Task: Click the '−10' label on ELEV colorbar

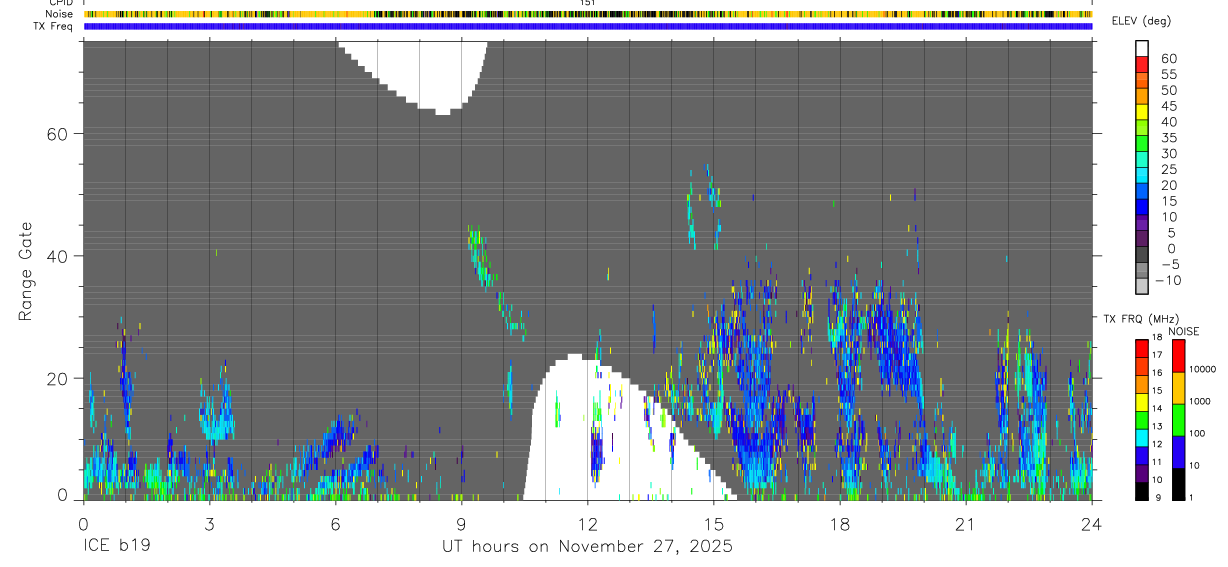Action: pos(1169,280)
